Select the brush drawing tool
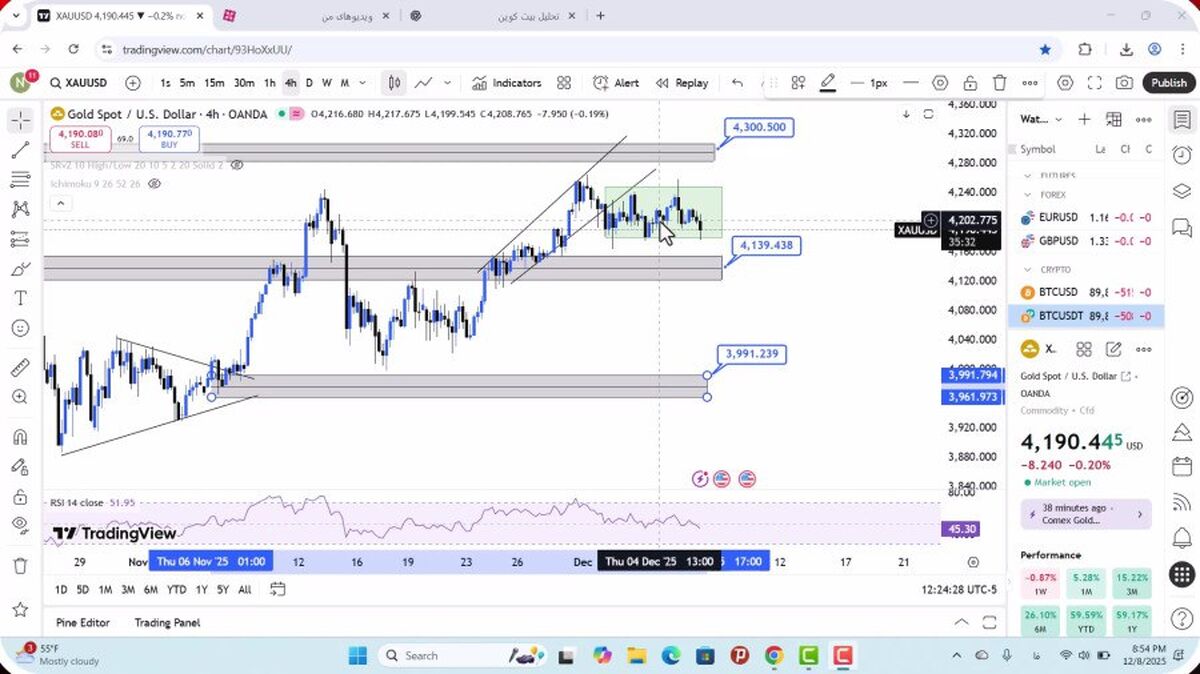The width and height of the screenshot is (1200, 674). coord(20,269)
